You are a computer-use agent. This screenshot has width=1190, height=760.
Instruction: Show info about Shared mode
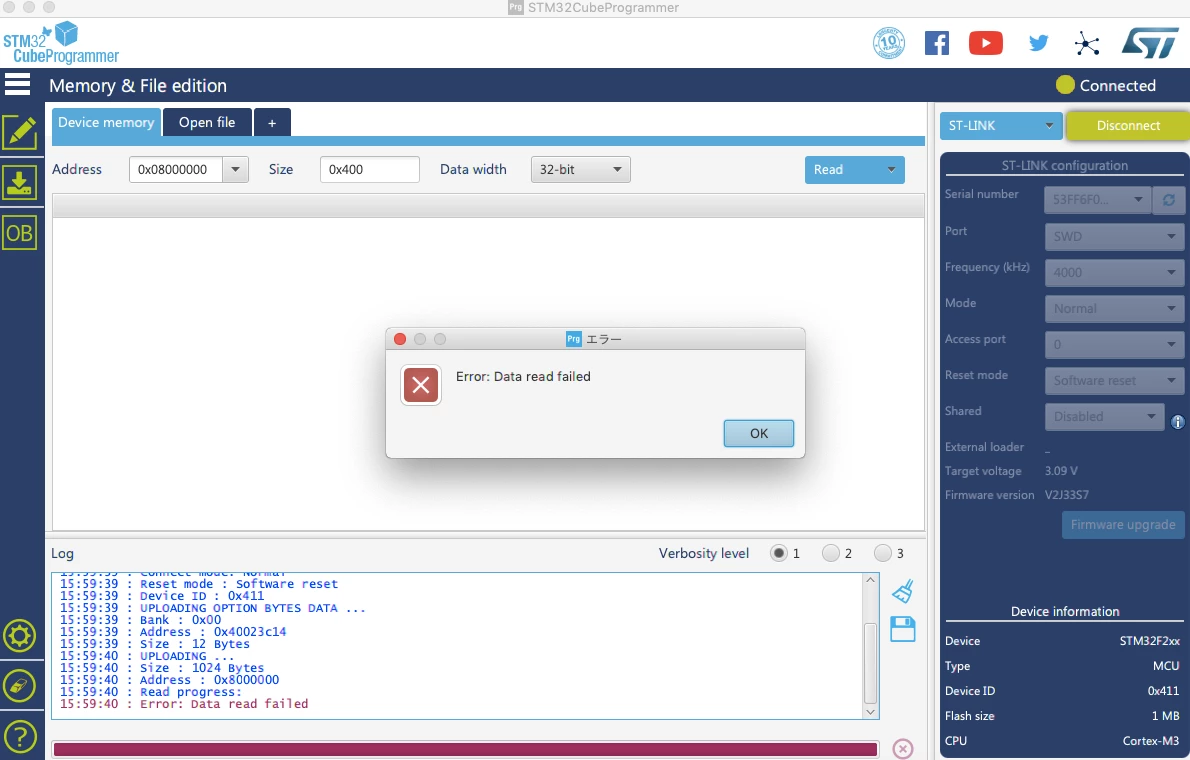pos(1178,422)
